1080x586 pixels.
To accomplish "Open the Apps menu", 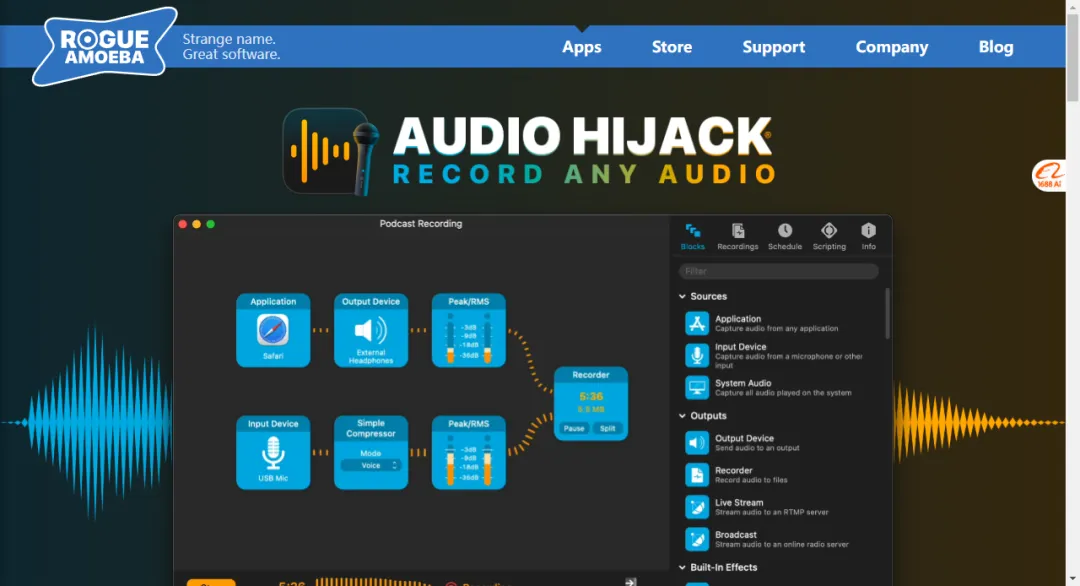I will tap(581, 47).
